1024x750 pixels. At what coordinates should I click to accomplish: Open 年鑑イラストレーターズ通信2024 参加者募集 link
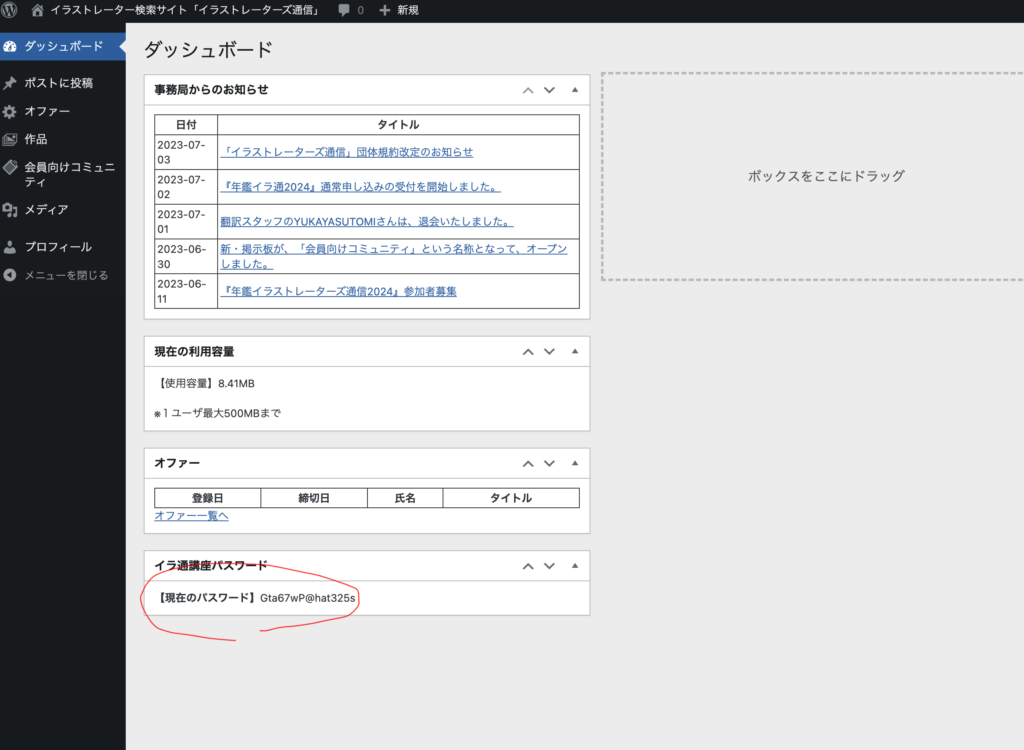[x=338, y=292]
